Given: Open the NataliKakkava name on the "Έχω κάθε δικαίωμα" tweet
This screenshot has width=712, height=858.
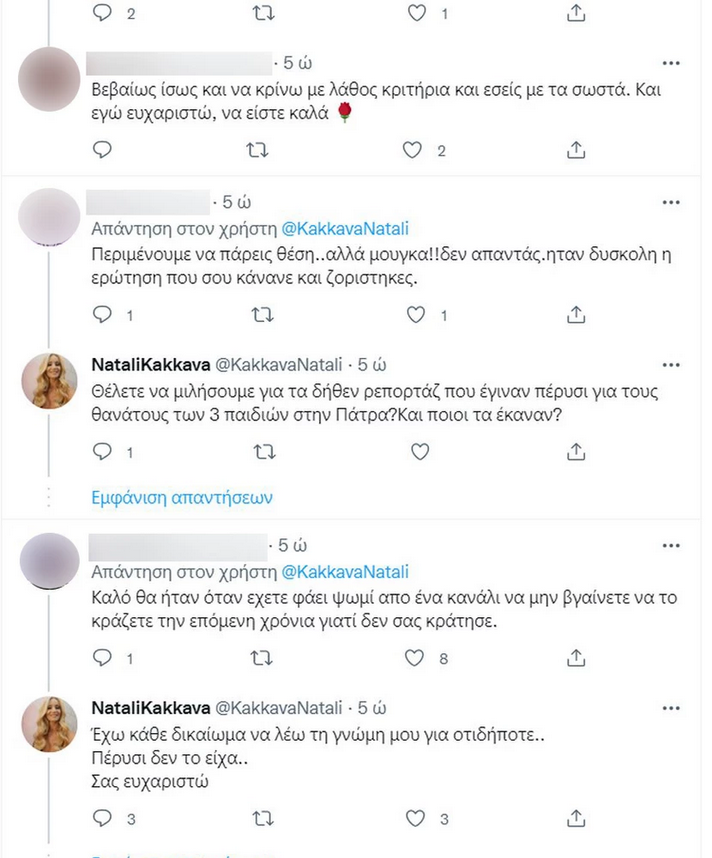Looking at the screenshot, I should pyautogui.click(x=147, y=707).
